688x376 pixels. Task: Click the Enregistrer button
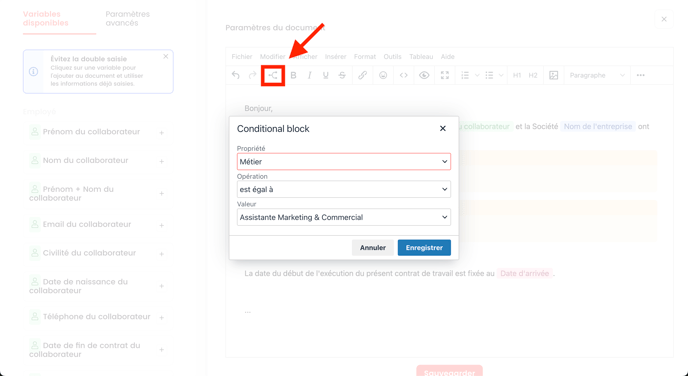[x=424, y=247]
